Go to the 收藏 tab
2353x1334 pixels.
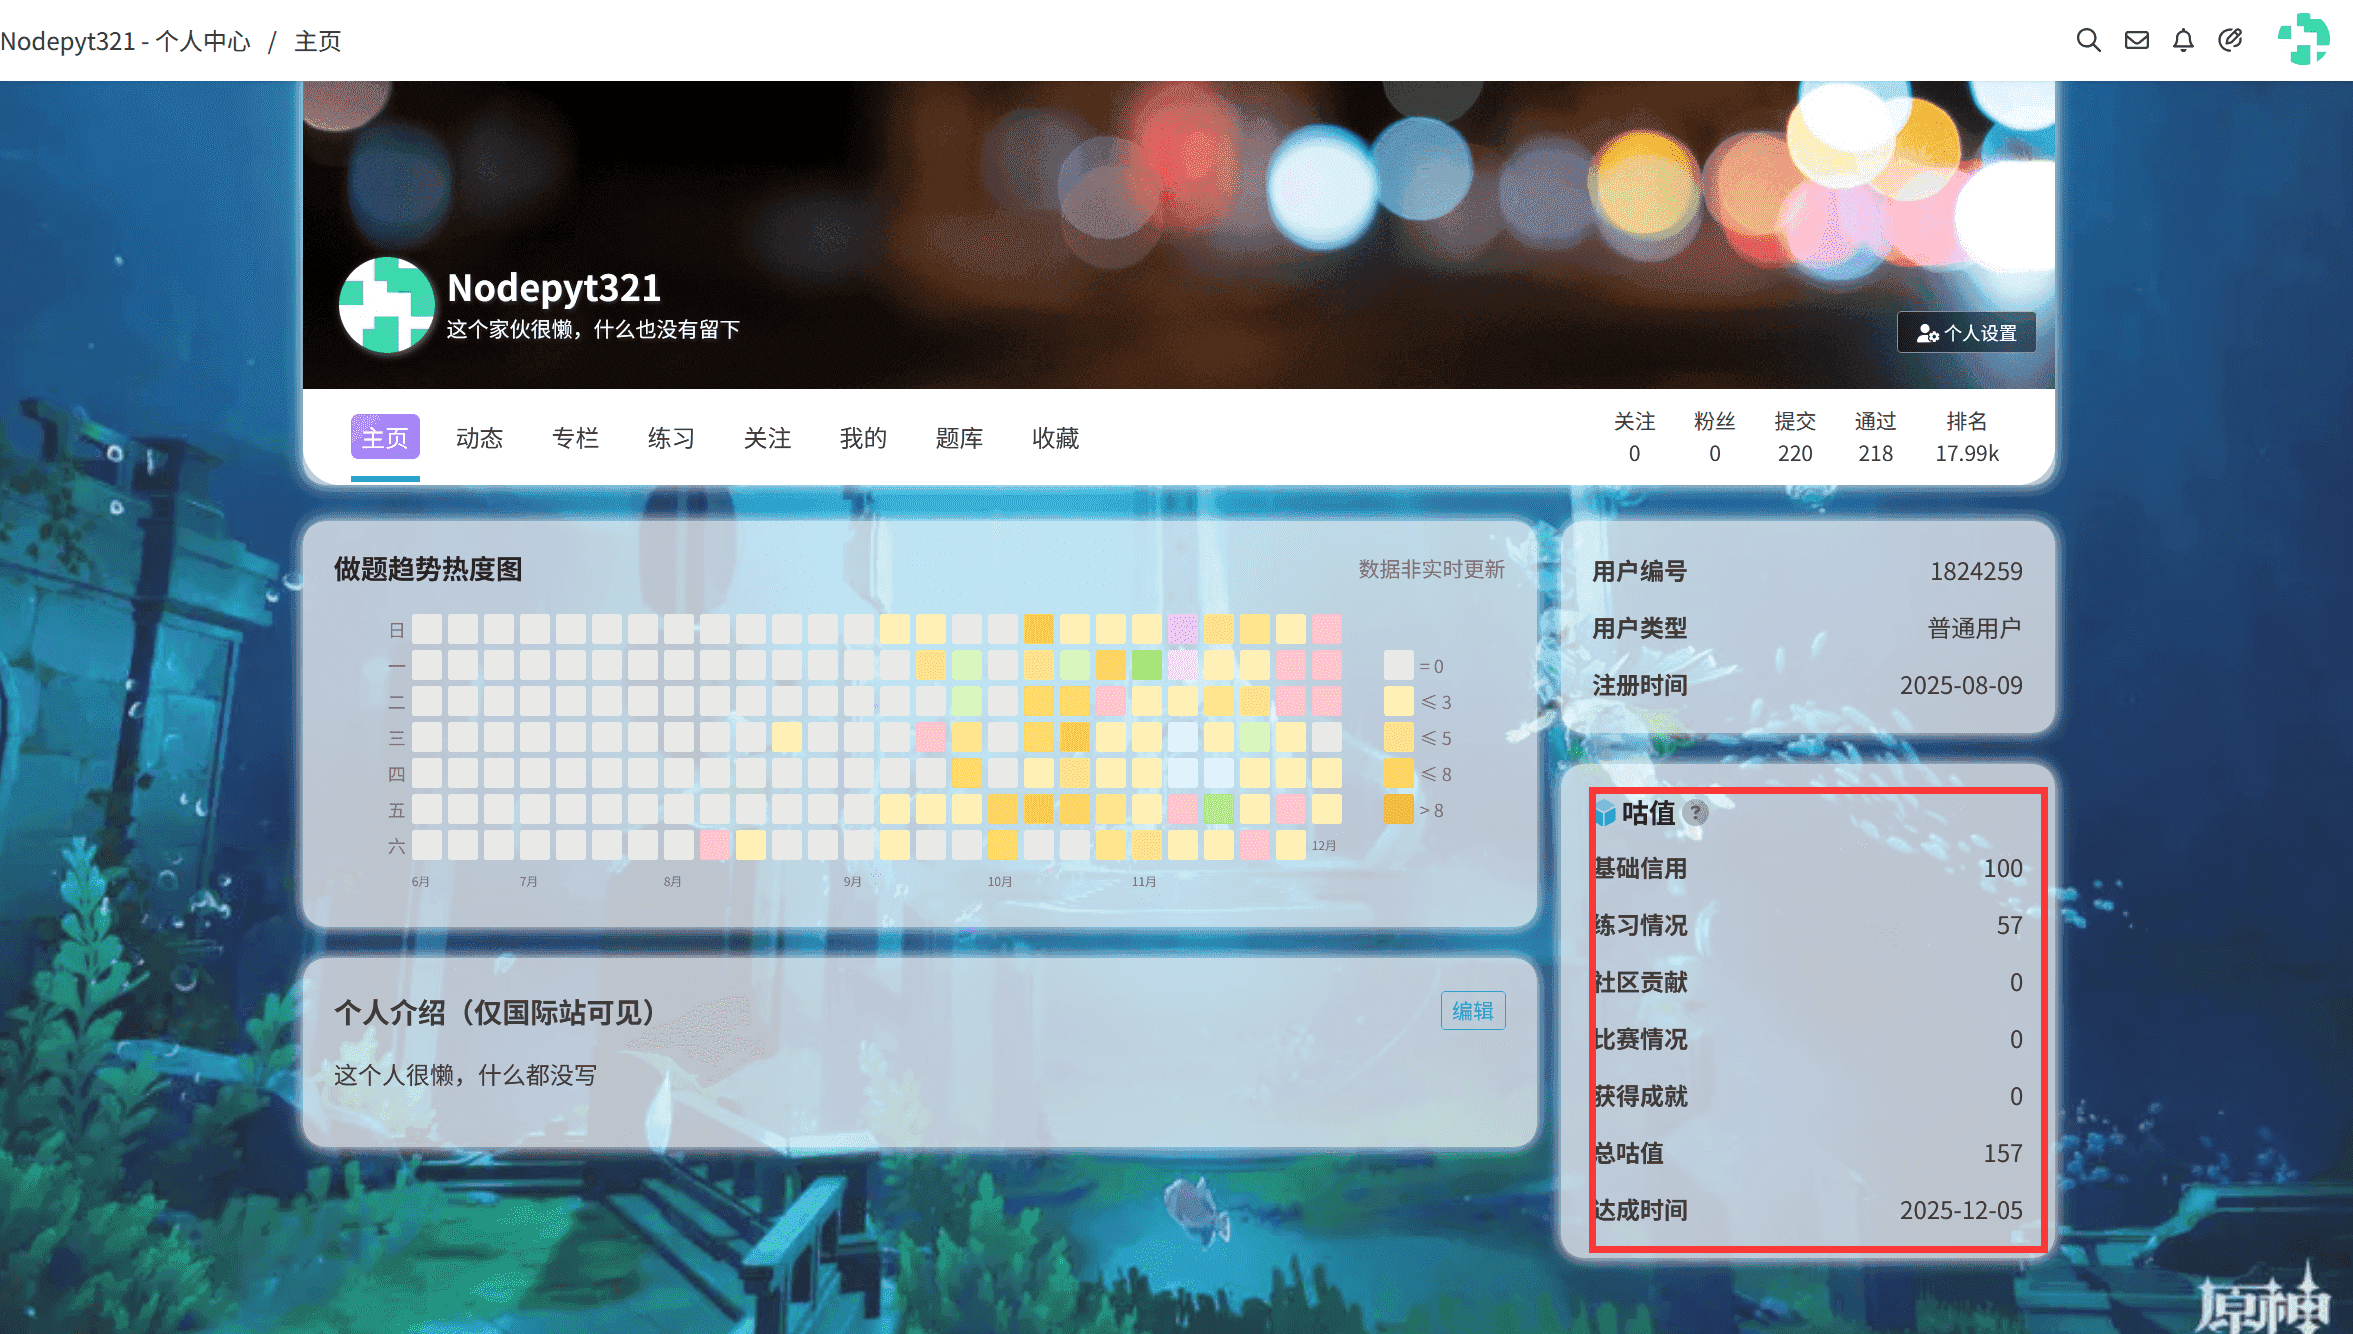1055,438
